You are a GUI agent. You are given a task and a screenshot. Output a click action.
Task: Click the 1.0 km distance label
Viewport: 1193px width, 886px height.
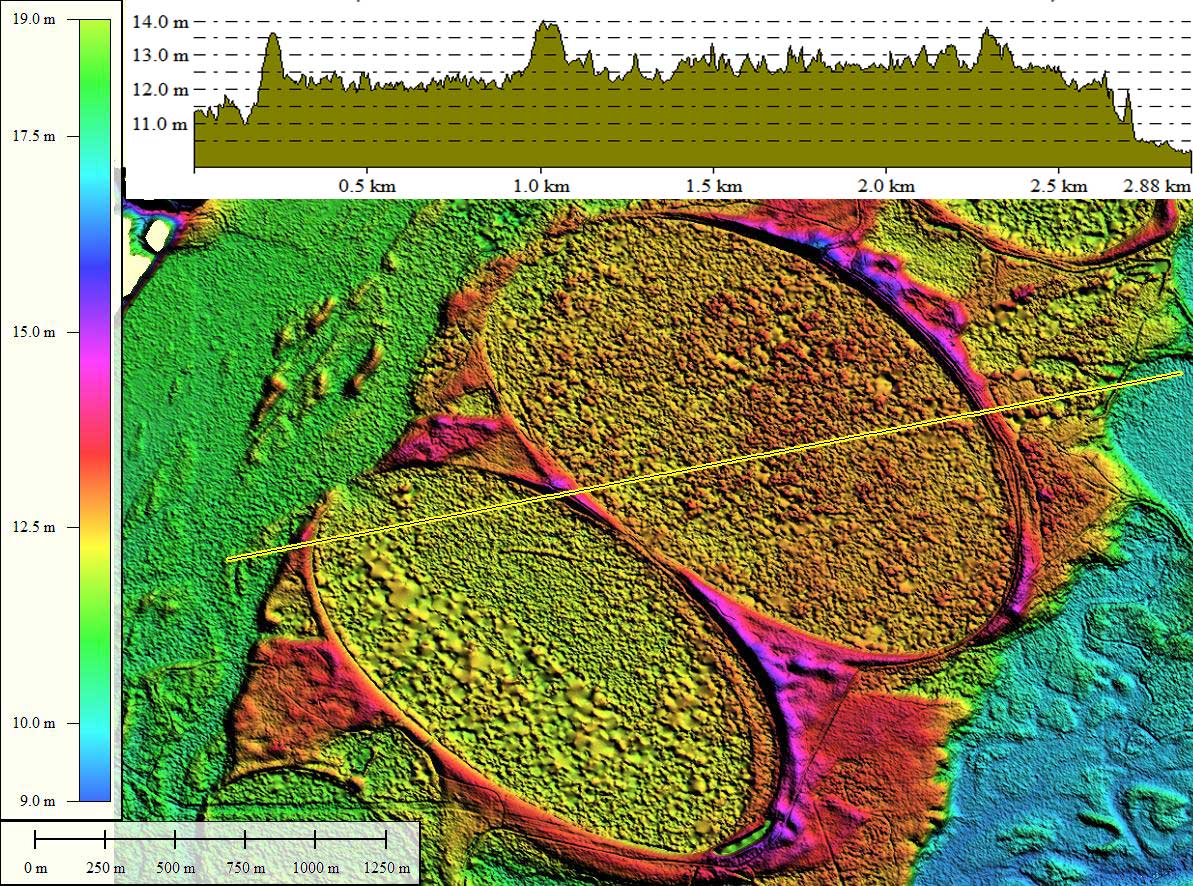(x=541, y=186)
